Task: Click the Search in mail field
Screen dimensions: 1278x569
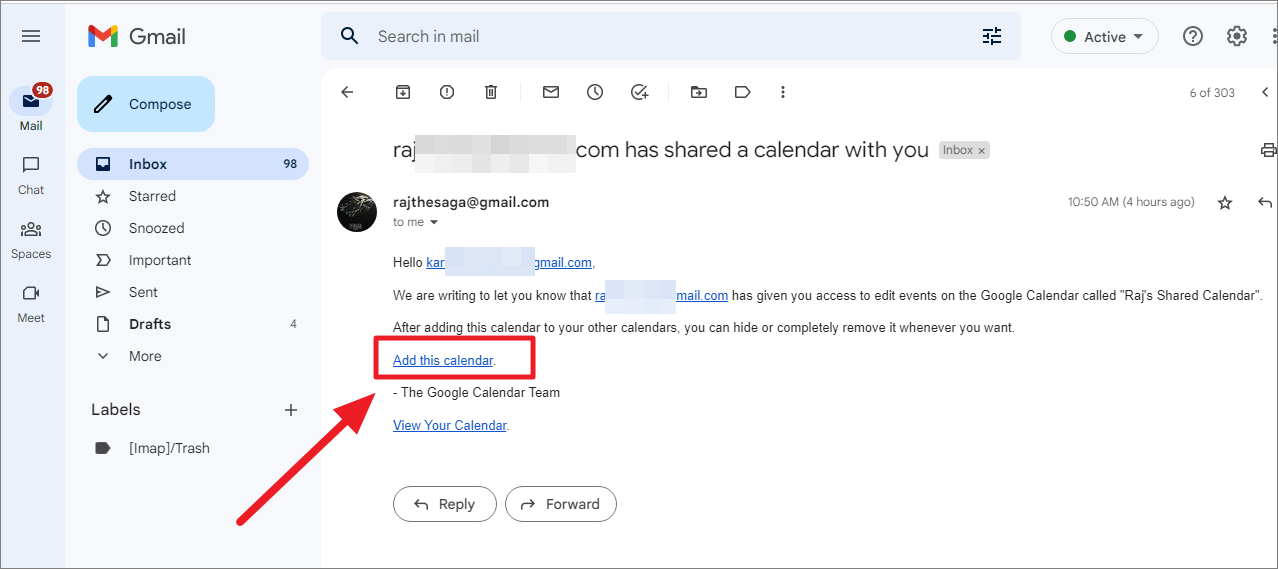Action: point(660,36)
